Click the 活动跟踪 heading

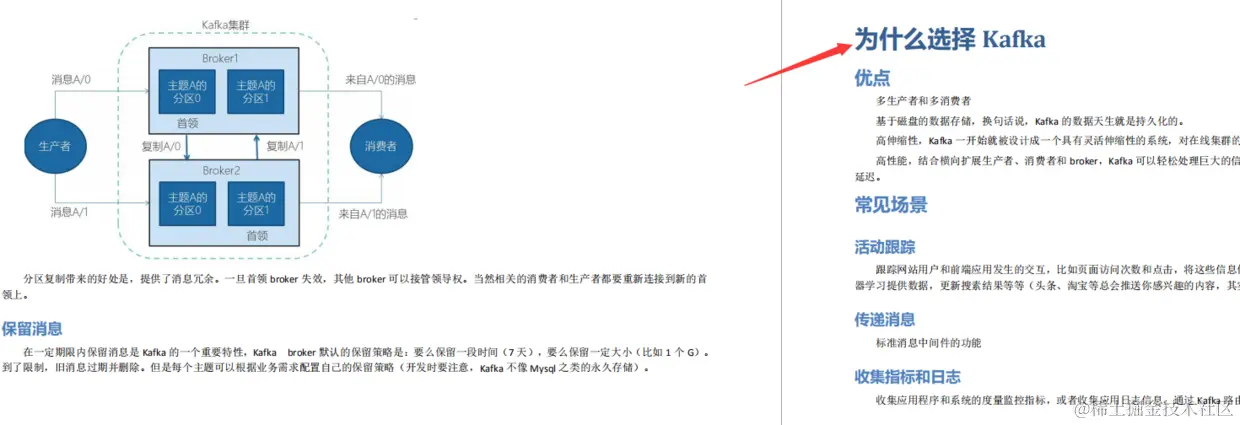coord(885,247)
